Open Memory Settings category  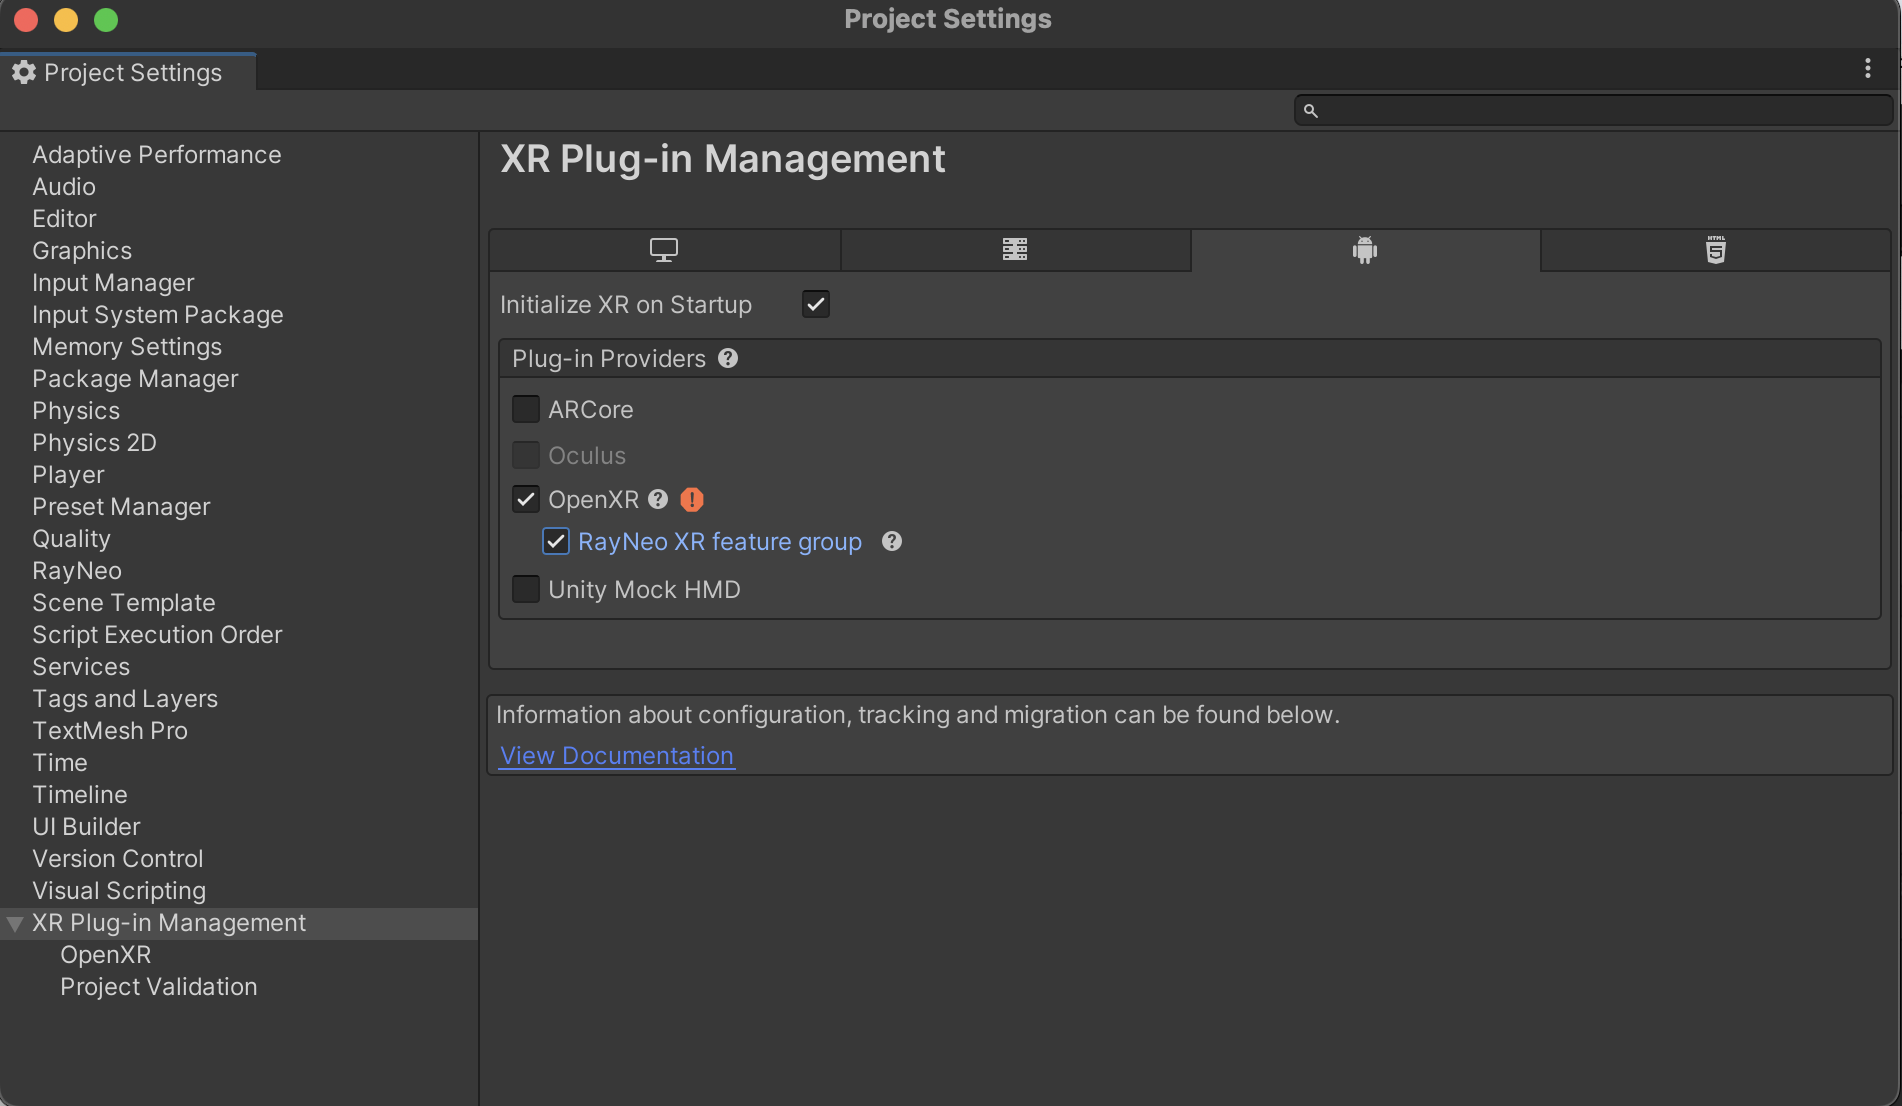click(127, 347)
